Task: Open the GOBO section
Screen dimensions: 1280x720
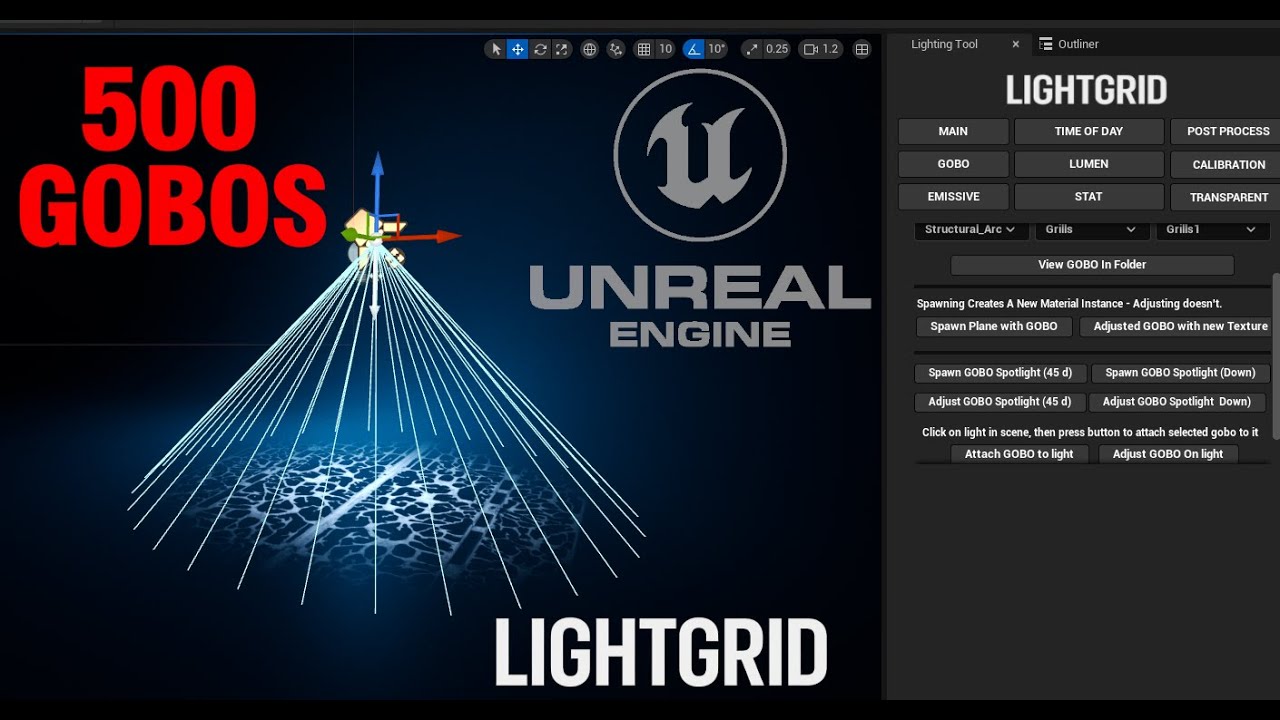Action: coord(953,164)
